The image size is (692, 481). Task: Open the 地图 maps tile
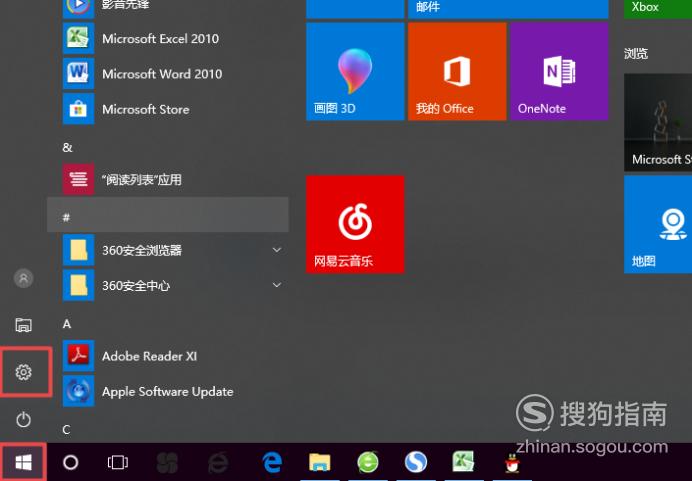point(658,224)
